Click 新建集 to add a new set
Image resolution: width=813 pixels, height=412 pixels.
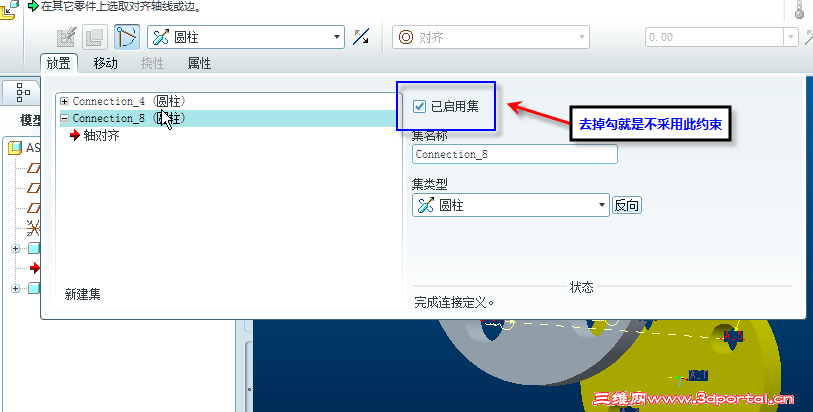coord(82,294)
